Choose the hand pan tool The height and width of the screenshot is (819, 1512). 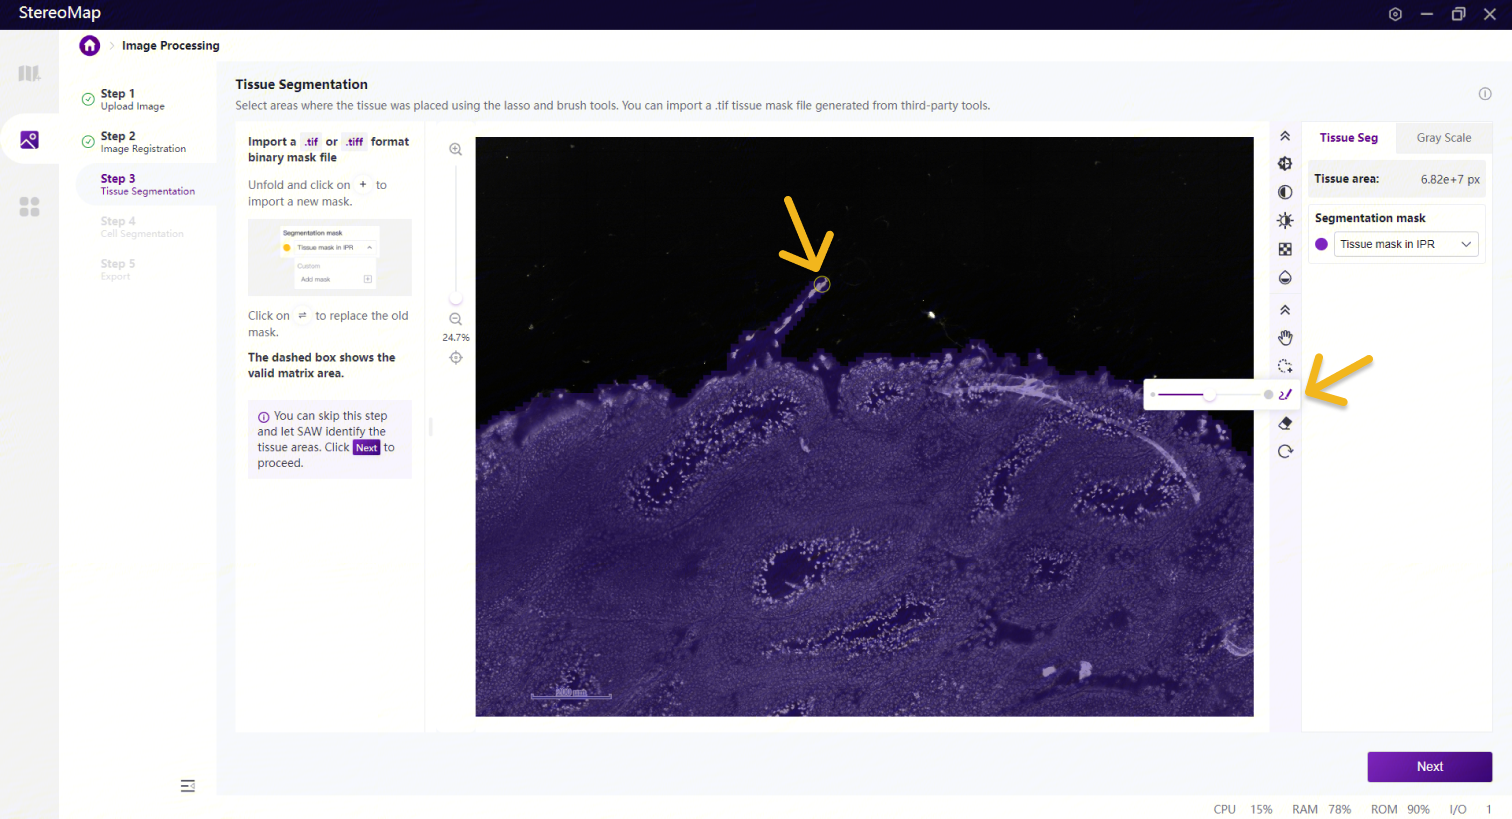[1285, 338]
